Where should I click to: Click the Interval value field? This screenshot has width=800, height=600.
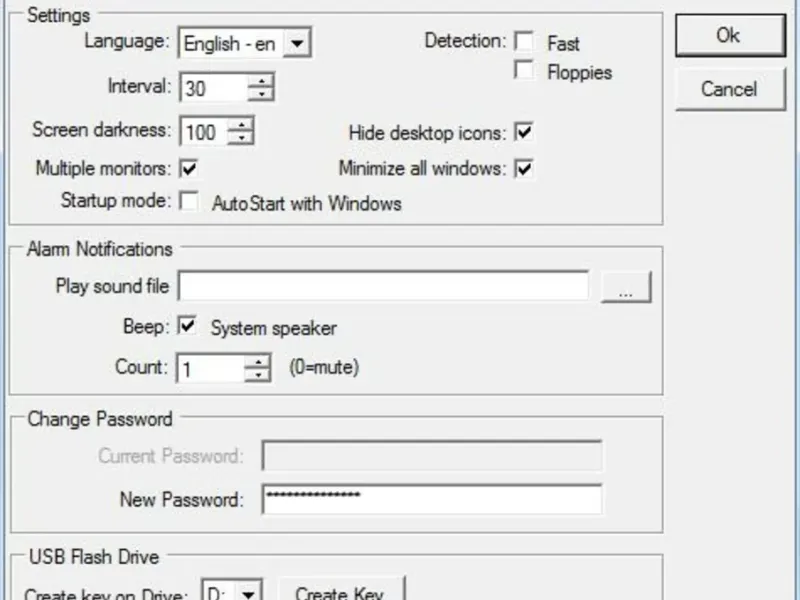tap(214, 88)
